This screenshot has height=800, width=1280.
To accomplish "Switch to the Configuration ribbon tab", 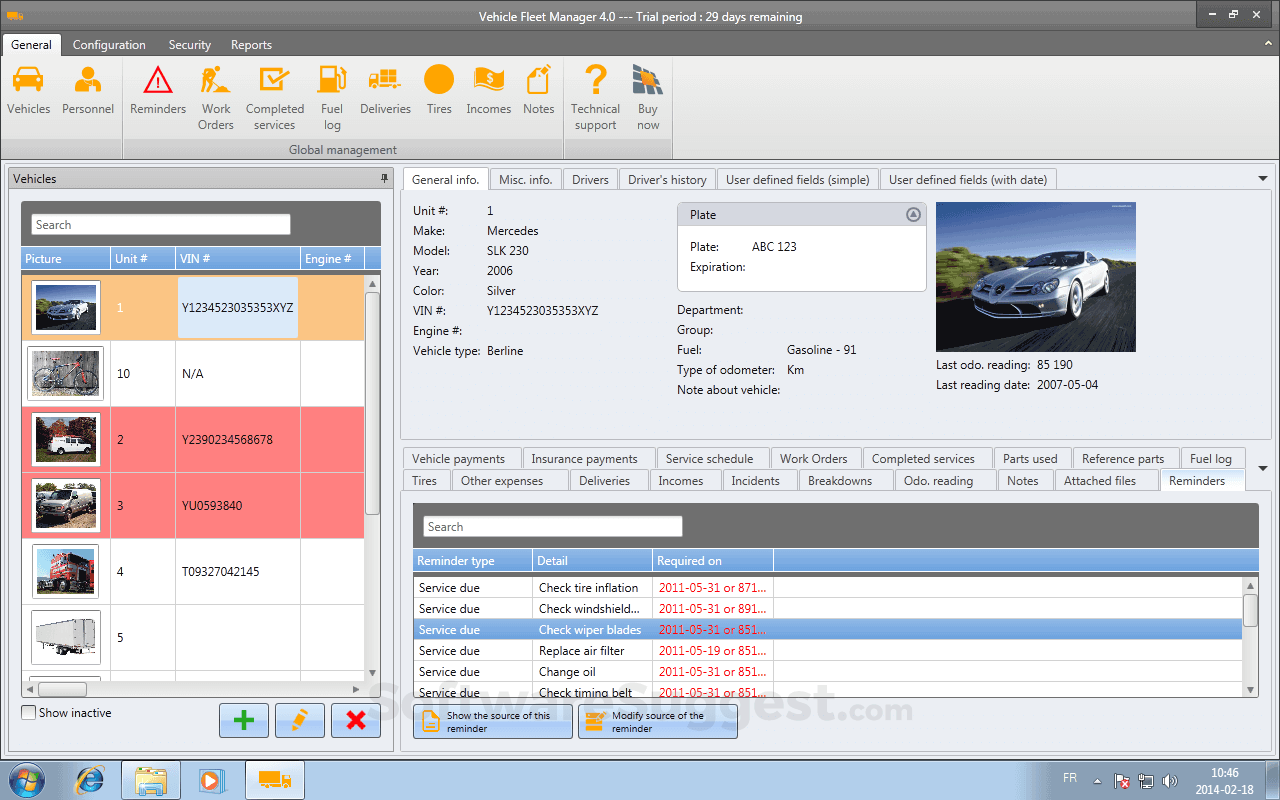I will 109,45.
